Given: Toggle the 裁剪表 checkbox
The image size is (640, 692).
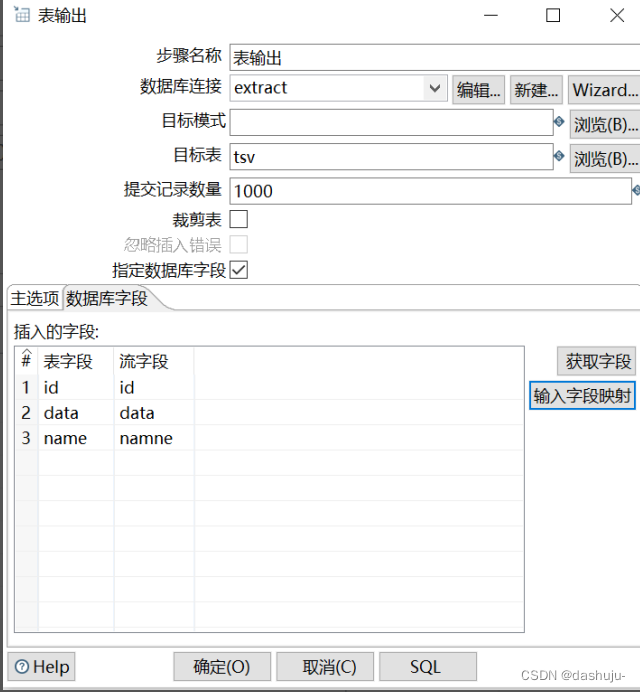Looking at the screenshot, I should pos(239,219).
